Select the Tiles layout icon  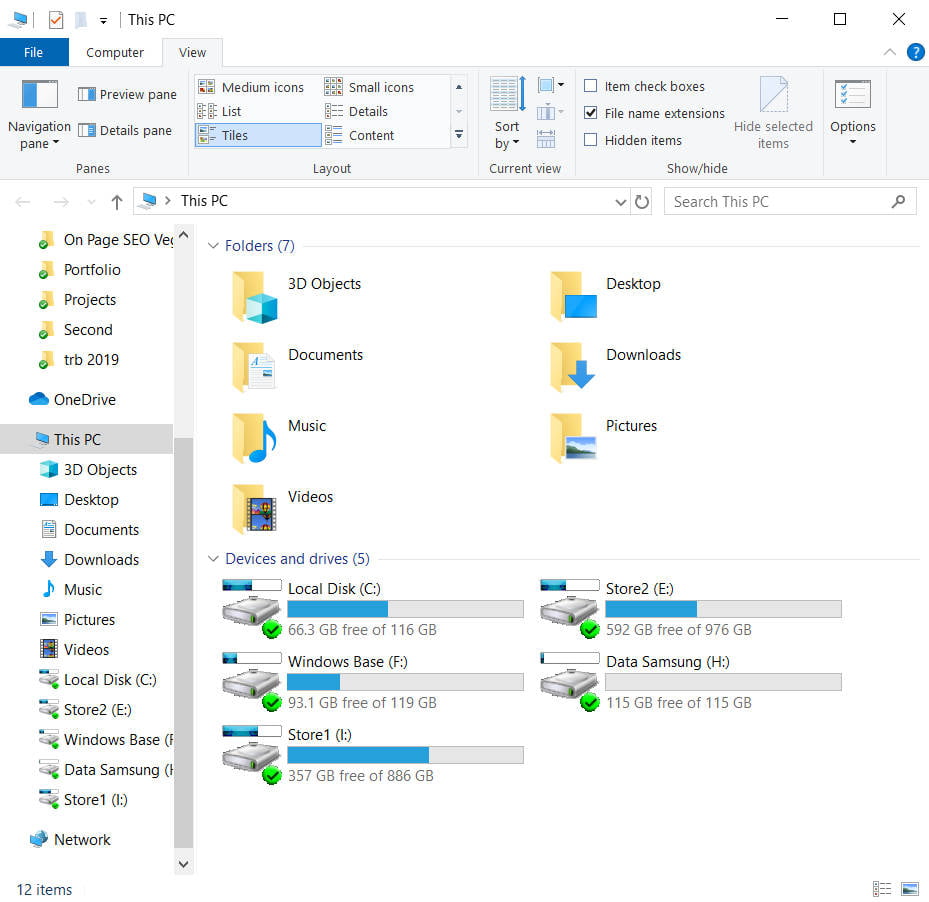coord(256,135)
